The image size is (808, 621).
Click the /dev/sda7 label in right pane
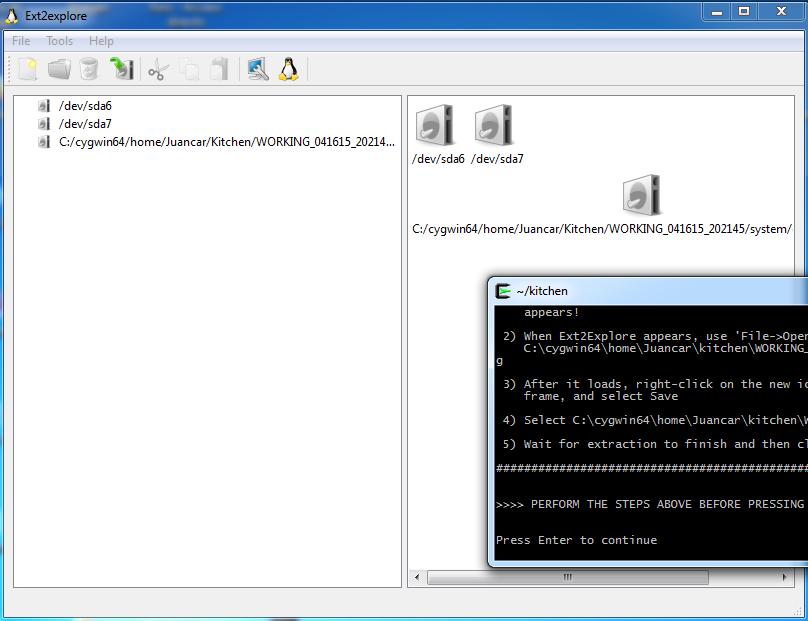click(497, 159)
